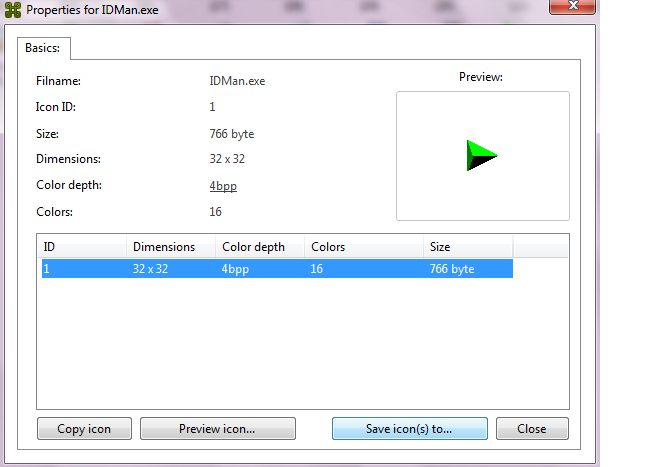Click the 16 colors cell in list row
This screenshot has height=467, width=649.
317,269
